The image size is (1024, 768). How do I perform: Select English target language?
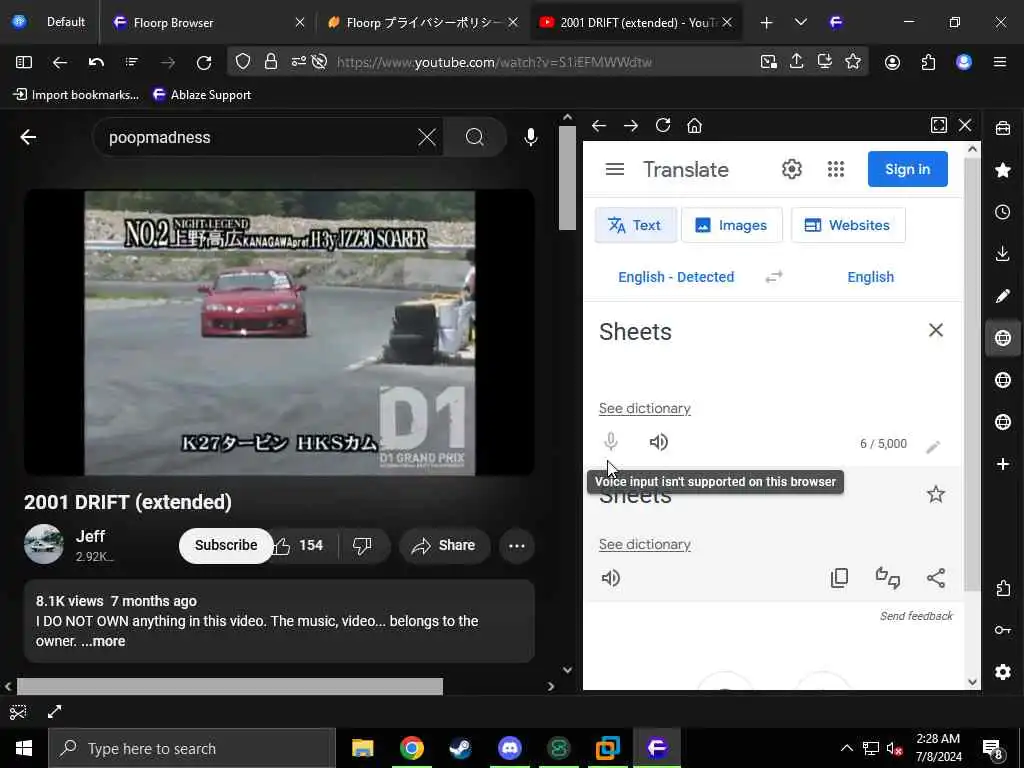click(871, 277)
